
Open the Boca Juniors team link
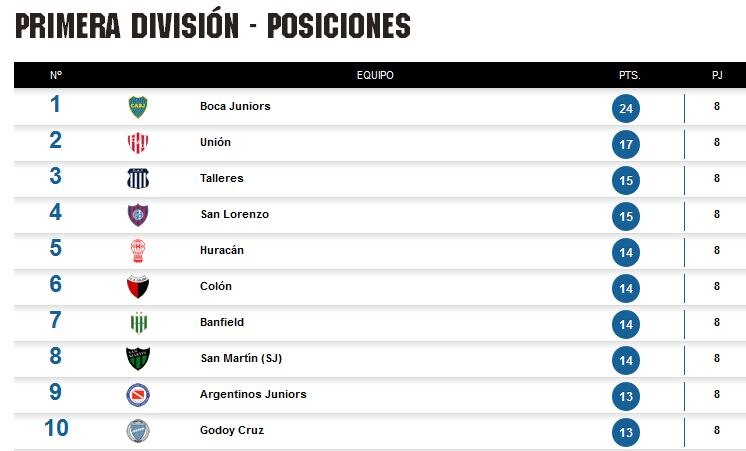coord(235,106)
